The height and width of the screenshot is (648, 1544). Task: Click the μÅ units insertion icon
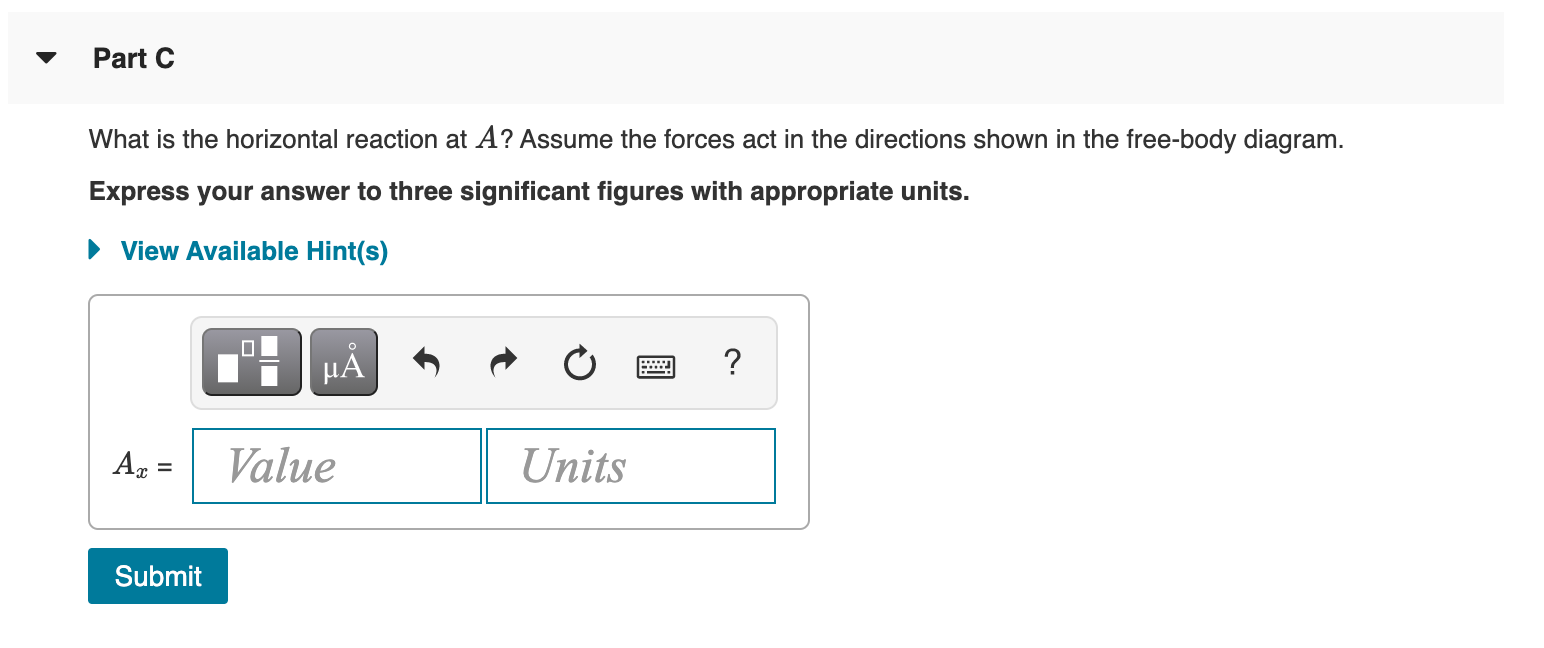pyautogui.click(x=343, y=362)
